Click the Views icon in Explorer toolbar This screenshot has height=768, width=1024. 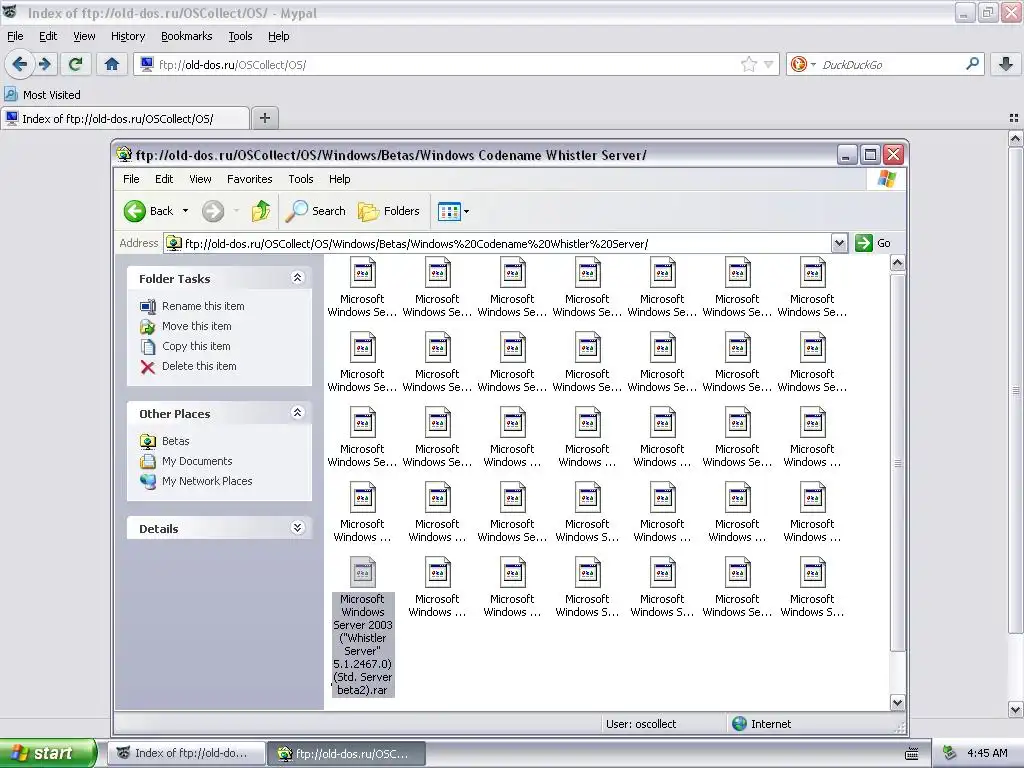click(449, 212)
